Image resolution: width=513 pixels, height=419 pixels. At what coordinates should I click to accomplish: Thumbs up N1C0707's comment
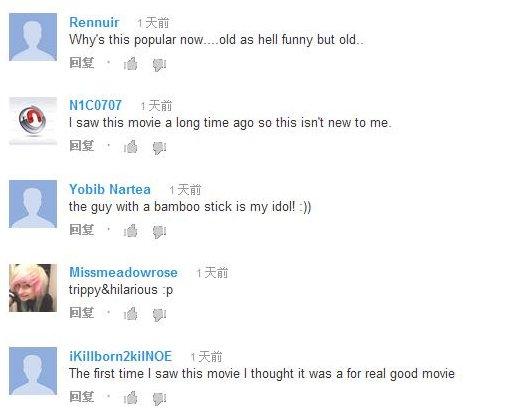[x=131, y=147]
